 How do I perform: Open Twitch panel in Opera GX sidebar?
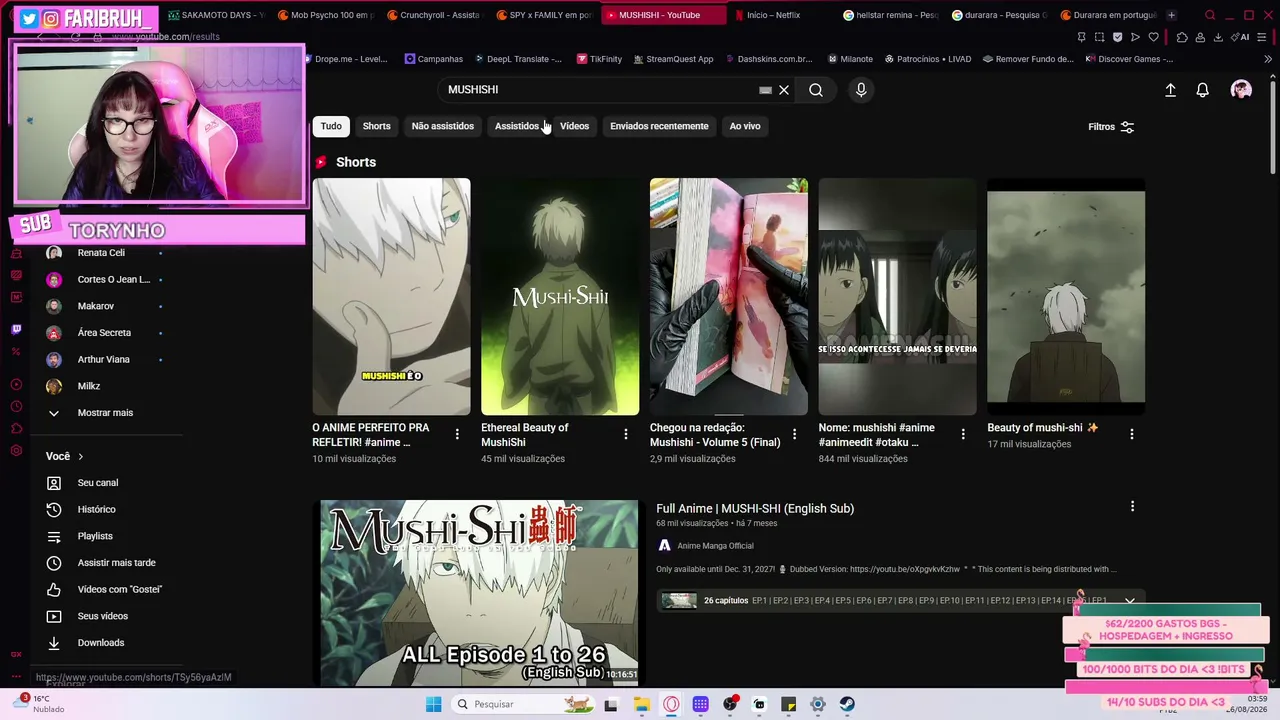pos(16,329)
